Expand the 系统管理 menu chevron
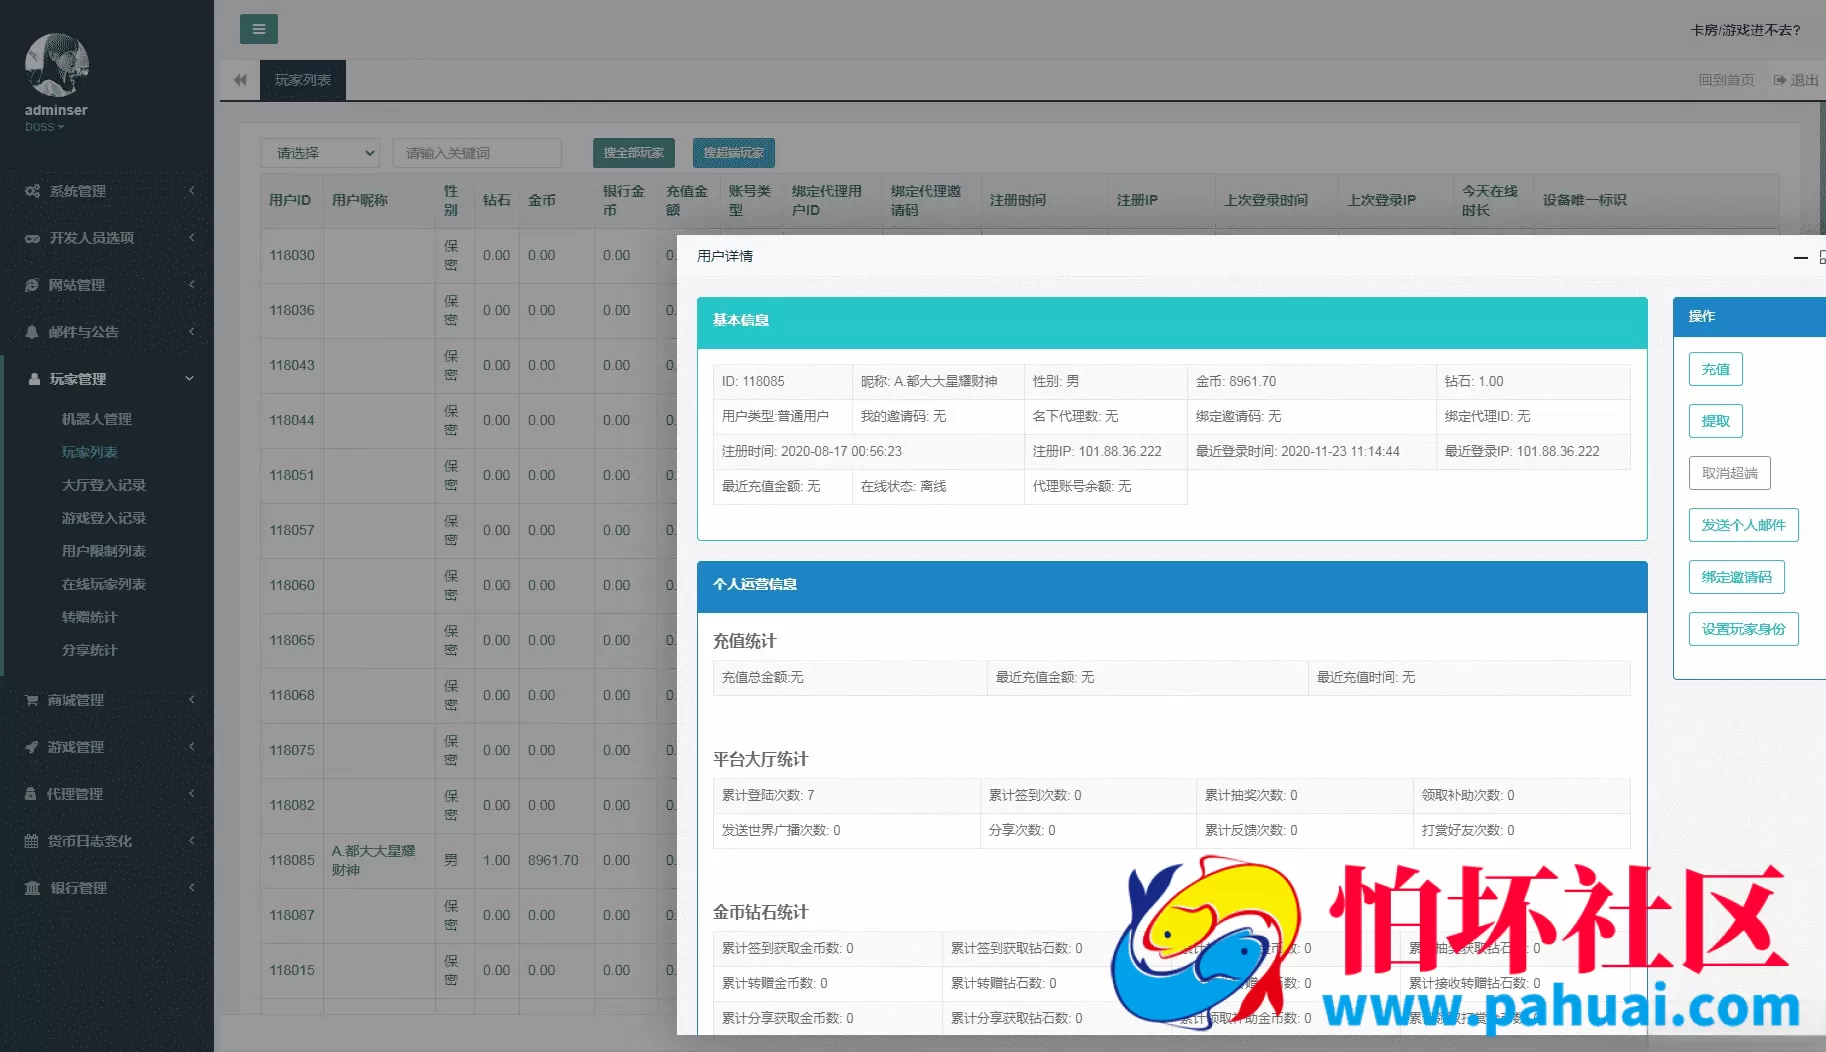This screenshot has width=1826, height=1052. (x=191, y=190)
